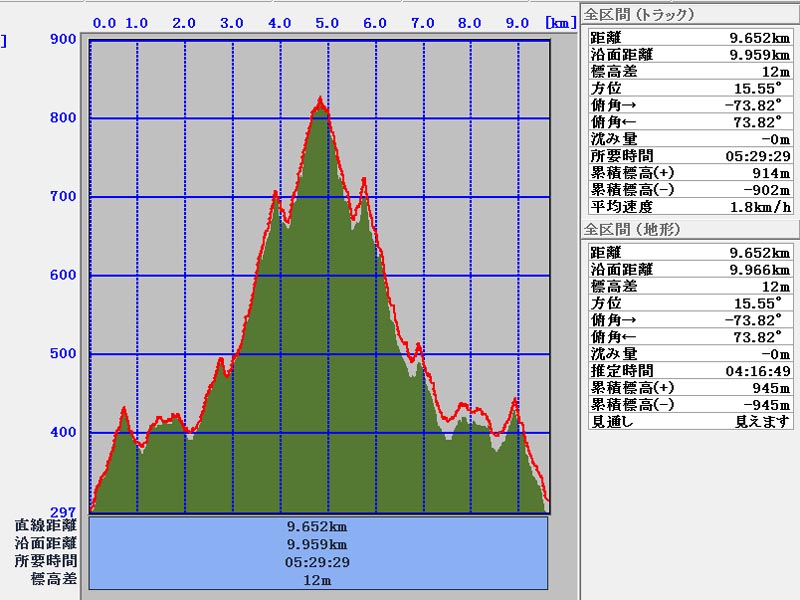Select the 914m cumulative ascent value

click(x=769, y=173)
